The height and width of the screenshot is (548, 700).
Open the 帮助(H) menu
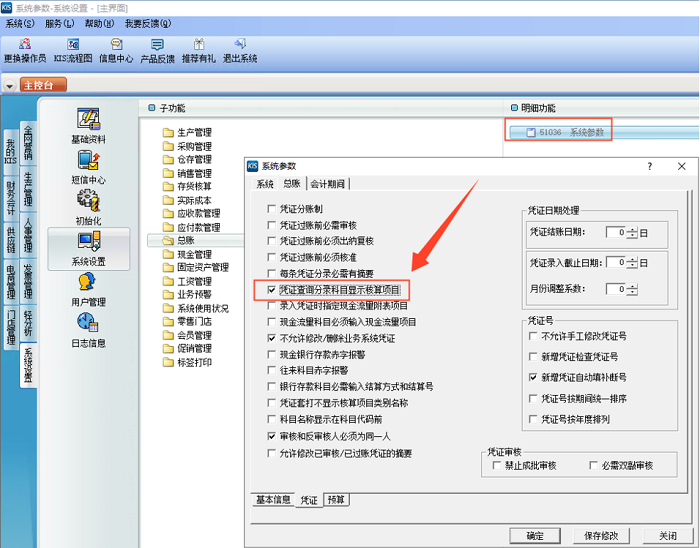click(x=99, y=24)
